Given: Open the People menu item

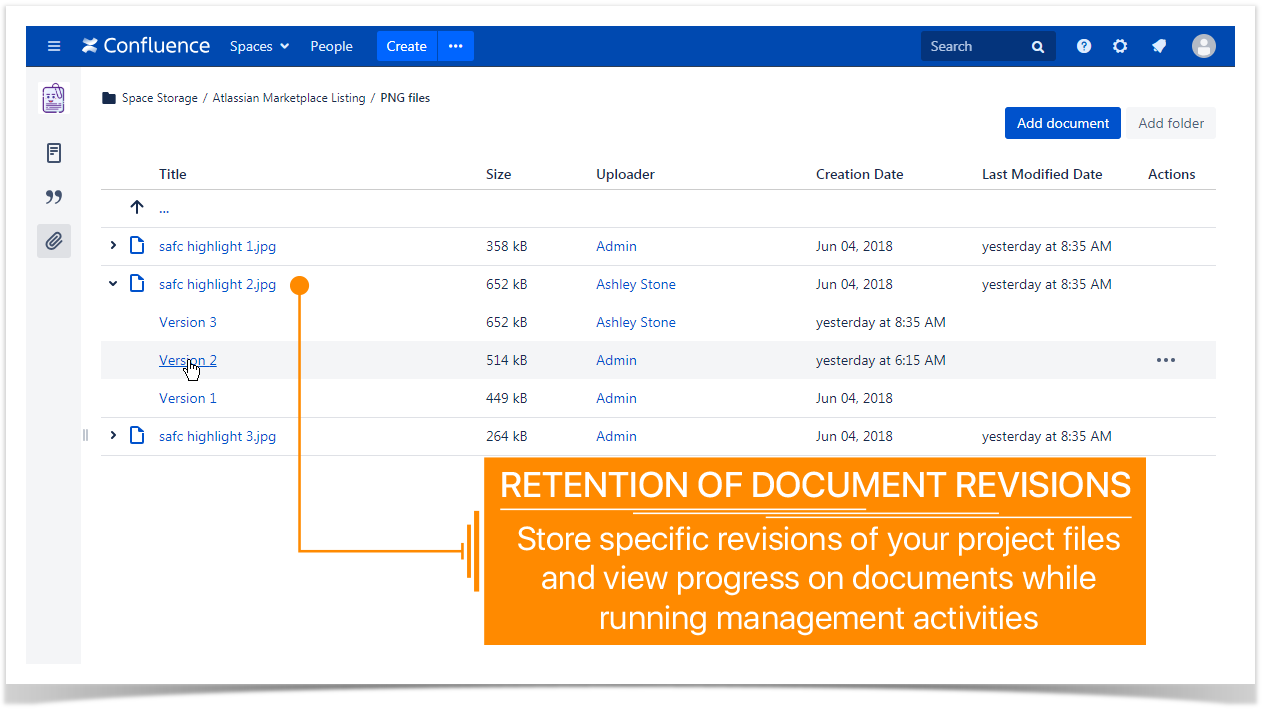Looking at the screenshot, I should coord(331,46).
